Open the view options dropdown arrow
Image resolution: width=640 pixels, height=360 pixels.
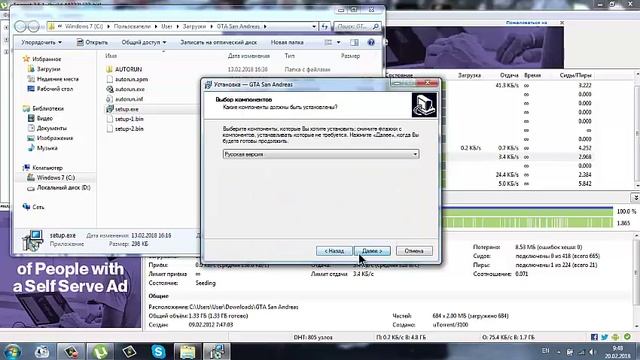pos(338,42)
